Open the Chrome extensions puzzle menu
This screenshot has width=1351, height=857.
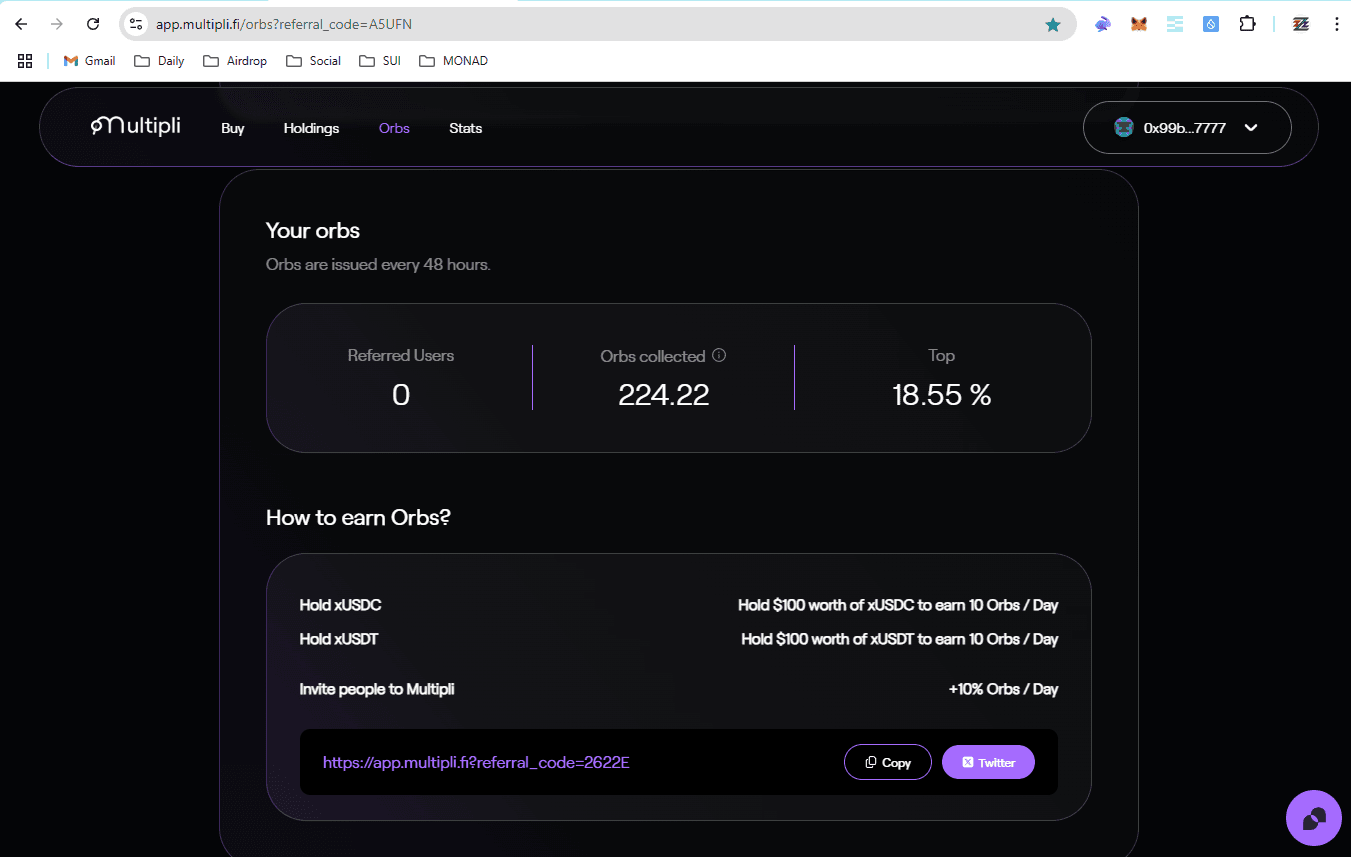[1247, 24]
